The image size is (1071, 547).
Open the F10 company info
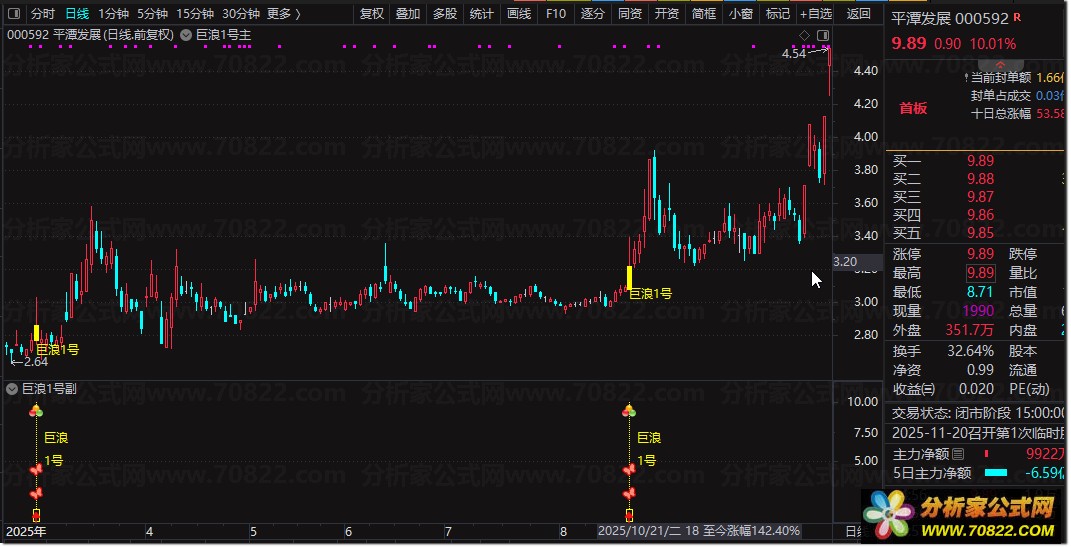point(556,14)
